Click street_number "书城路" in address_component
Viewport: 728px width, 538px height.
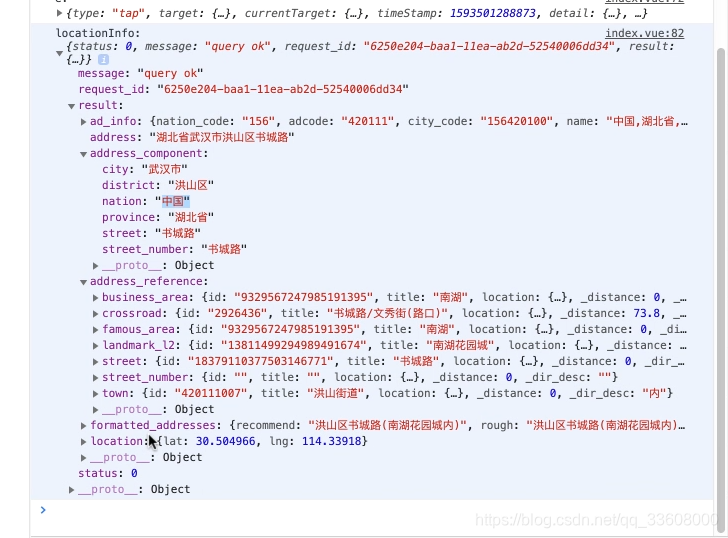click(x=224, y=249)
